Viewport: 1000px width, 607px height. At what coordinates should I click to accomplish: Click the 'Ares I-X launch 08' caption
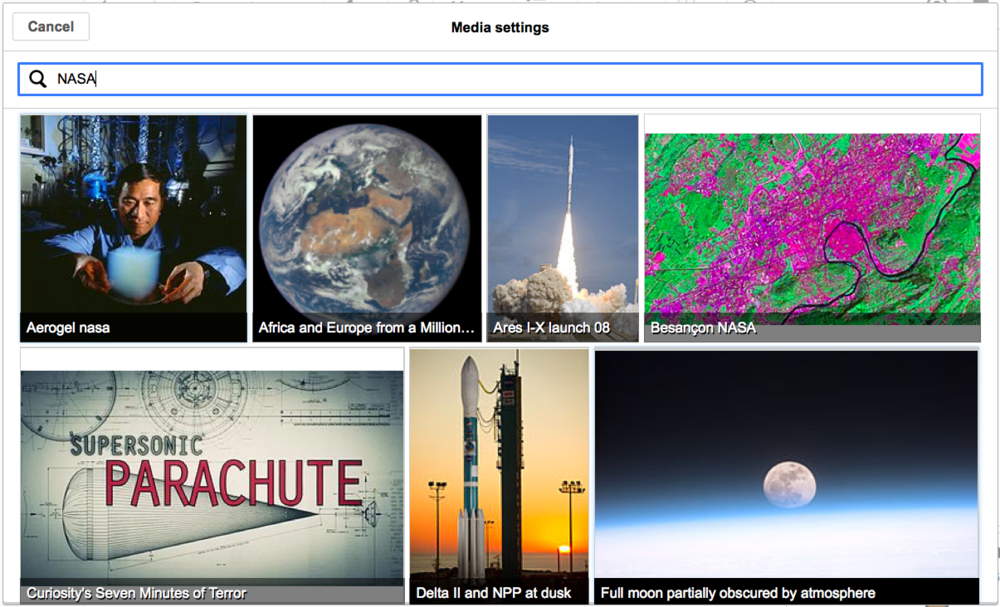(x=551, y=328)
